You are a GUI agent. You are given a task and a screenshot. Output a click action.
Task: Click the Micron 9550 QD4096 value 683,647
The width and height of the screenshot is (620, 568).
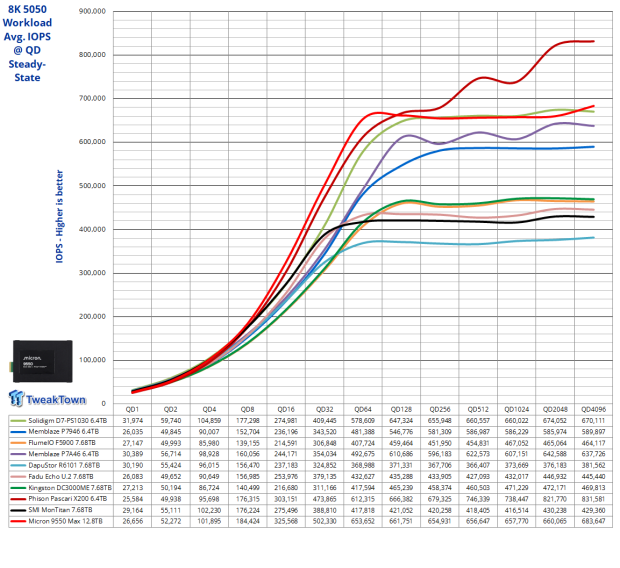click(x=594, y=521)
